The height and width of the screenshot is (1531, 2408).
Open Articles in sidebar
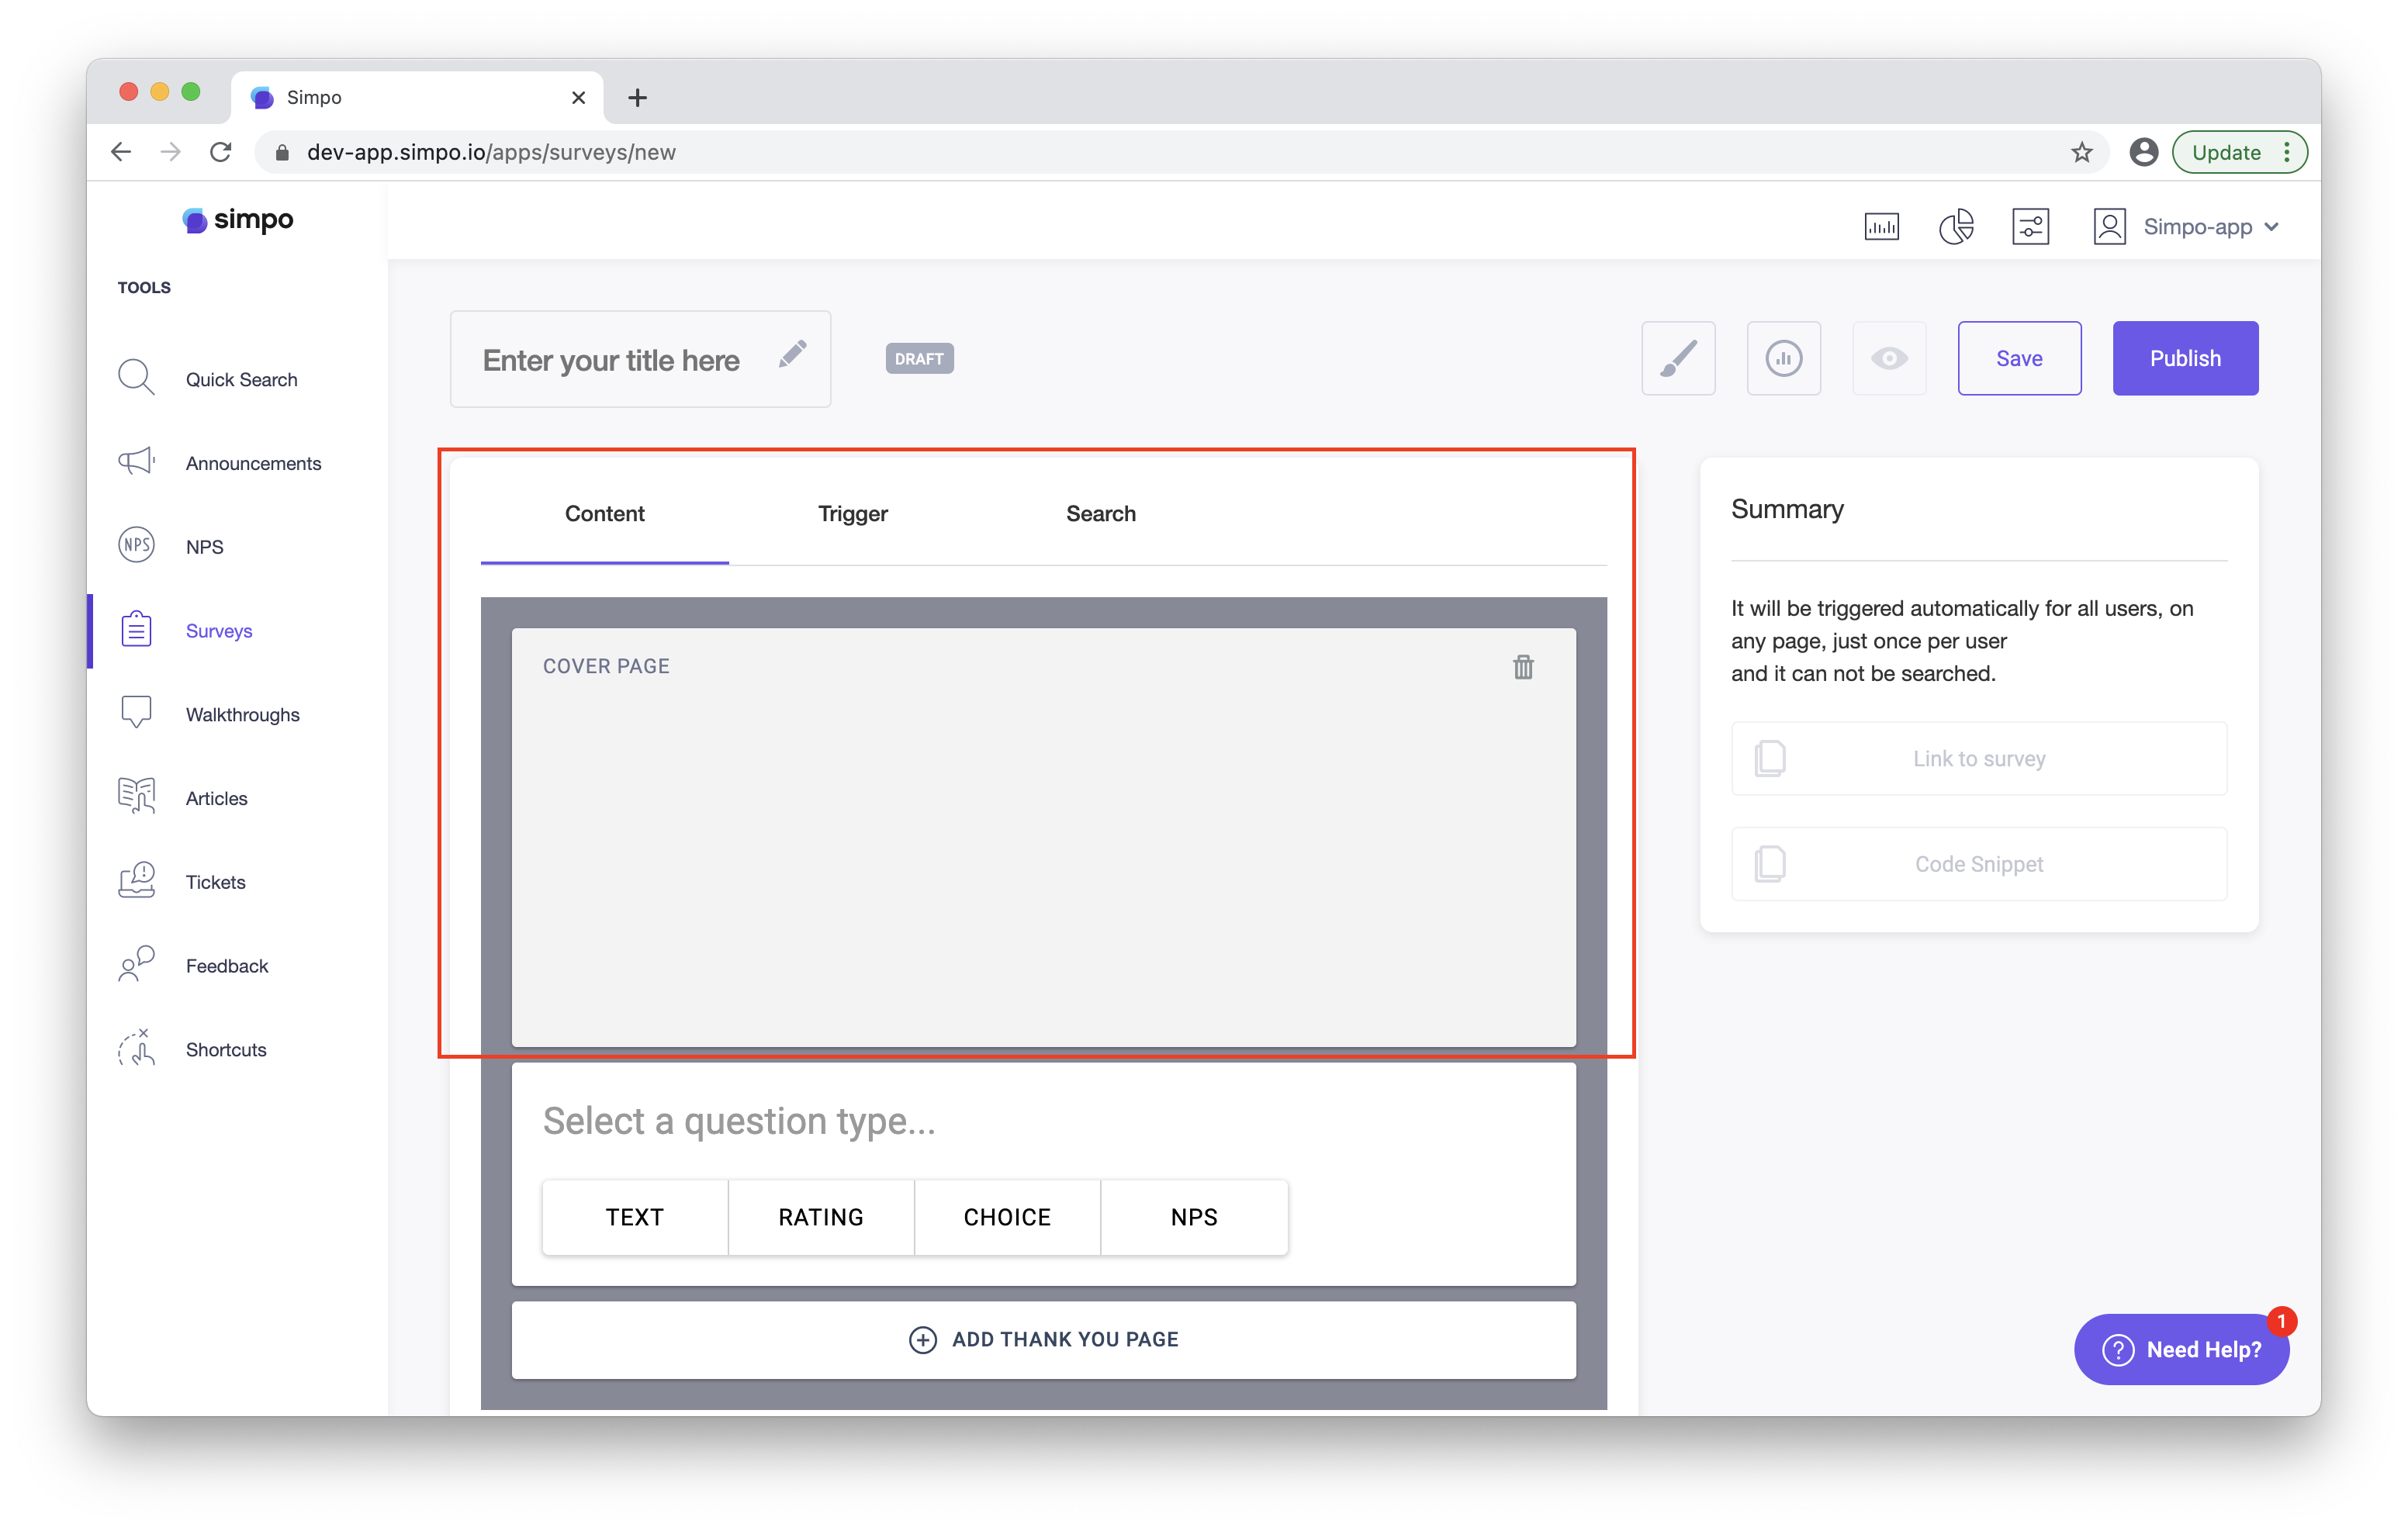tap(216, 798)
